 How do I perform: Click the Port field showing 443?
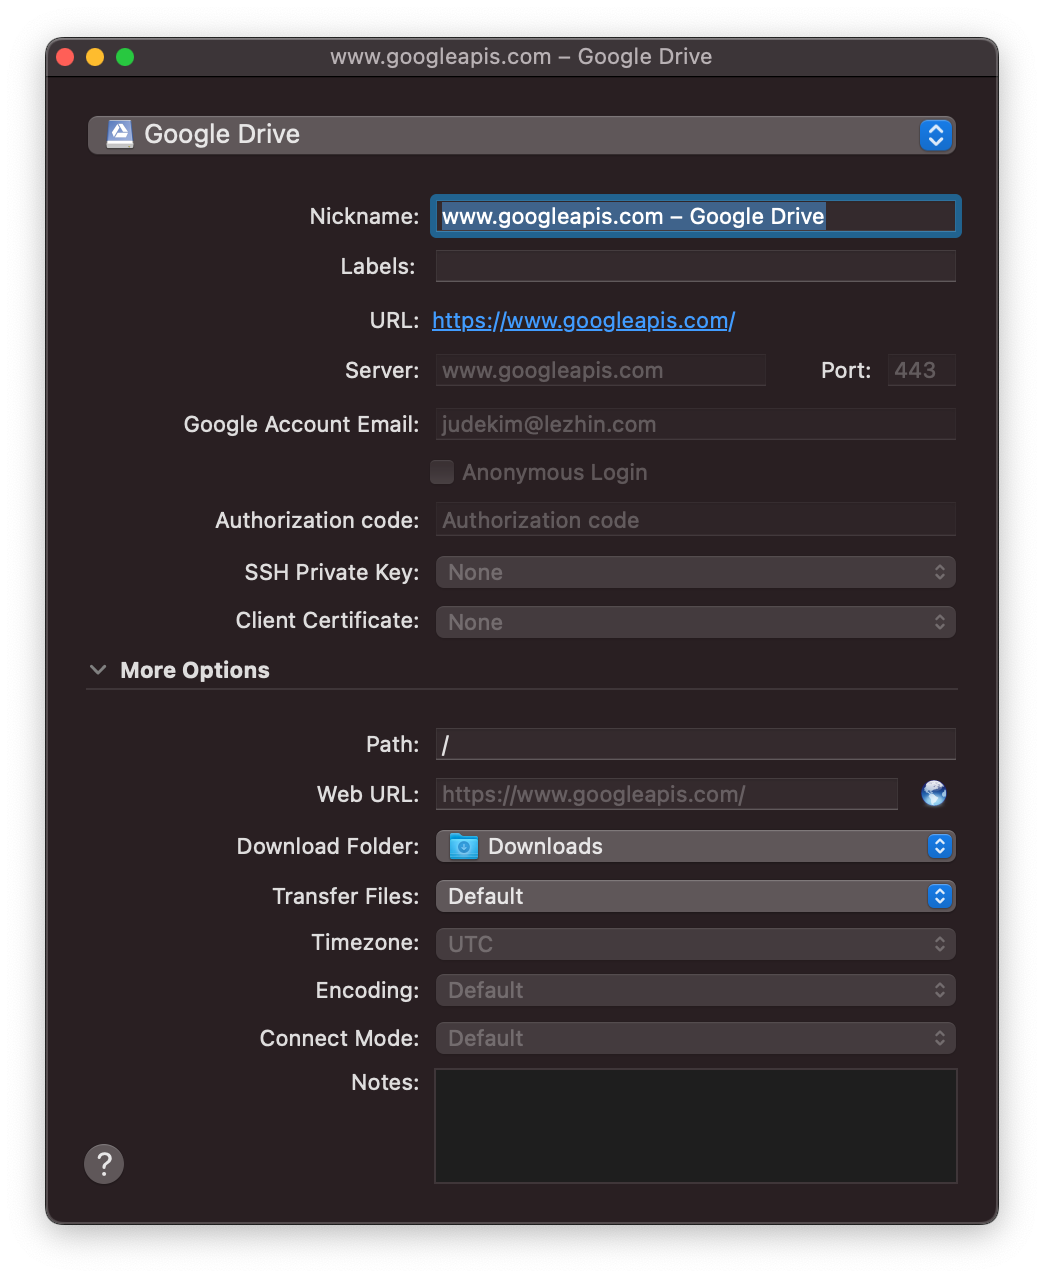pos(922,370)
